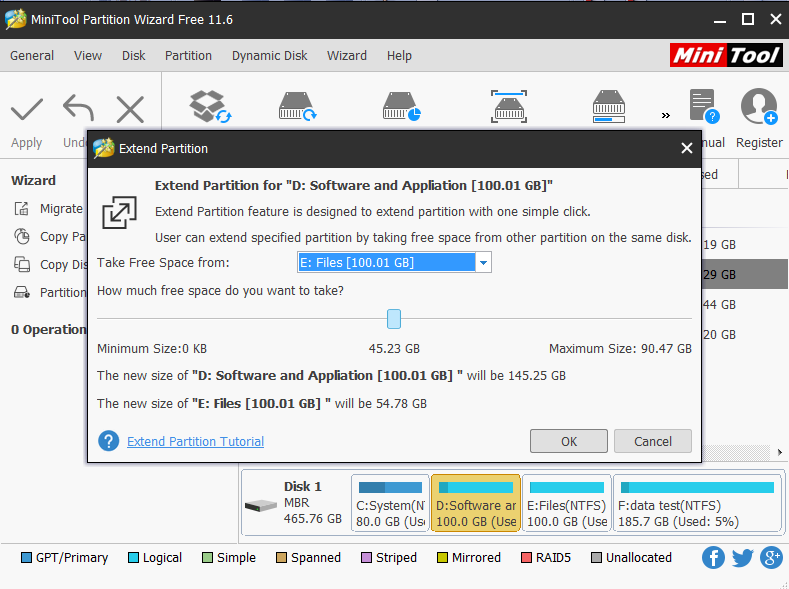Click the Disk 1 drive icon
Image resolution: width=789 pixels, height=589 pixels.
(261, 504)
